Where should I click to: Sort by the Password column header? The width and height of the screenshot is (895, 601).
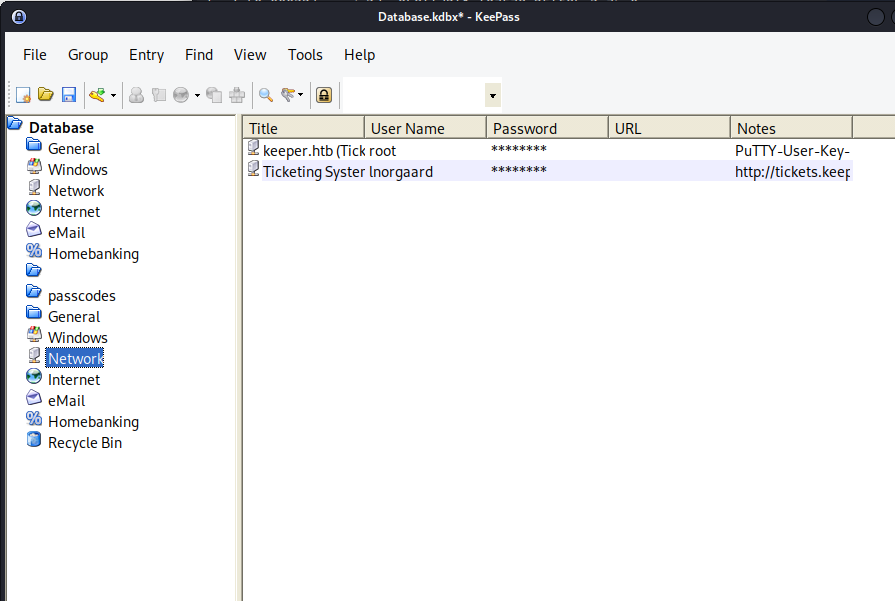click(547, 128)
